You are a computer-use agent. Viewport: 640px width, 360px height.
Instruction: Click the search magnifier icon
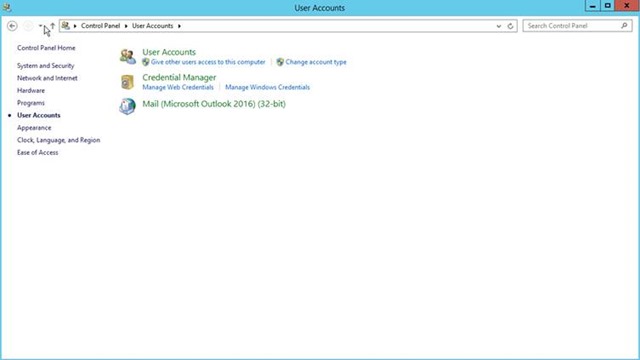tap(624, 26)
